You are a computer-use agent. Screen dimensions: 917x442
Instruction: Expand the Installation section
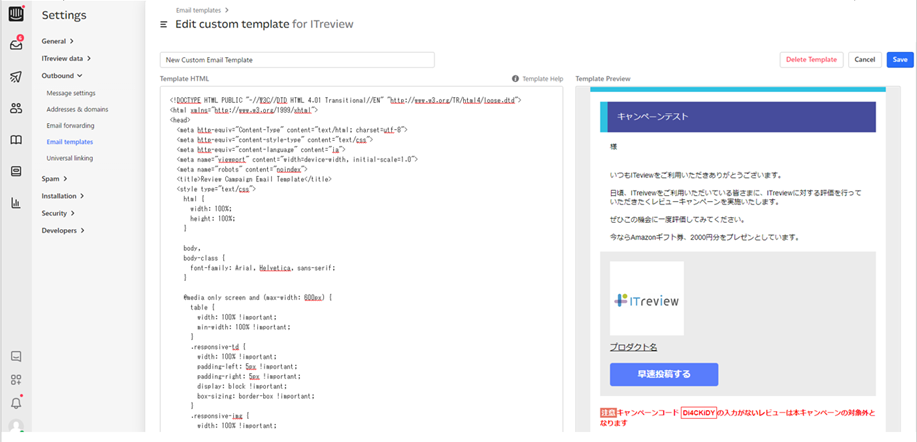click(x=62, y=196)
